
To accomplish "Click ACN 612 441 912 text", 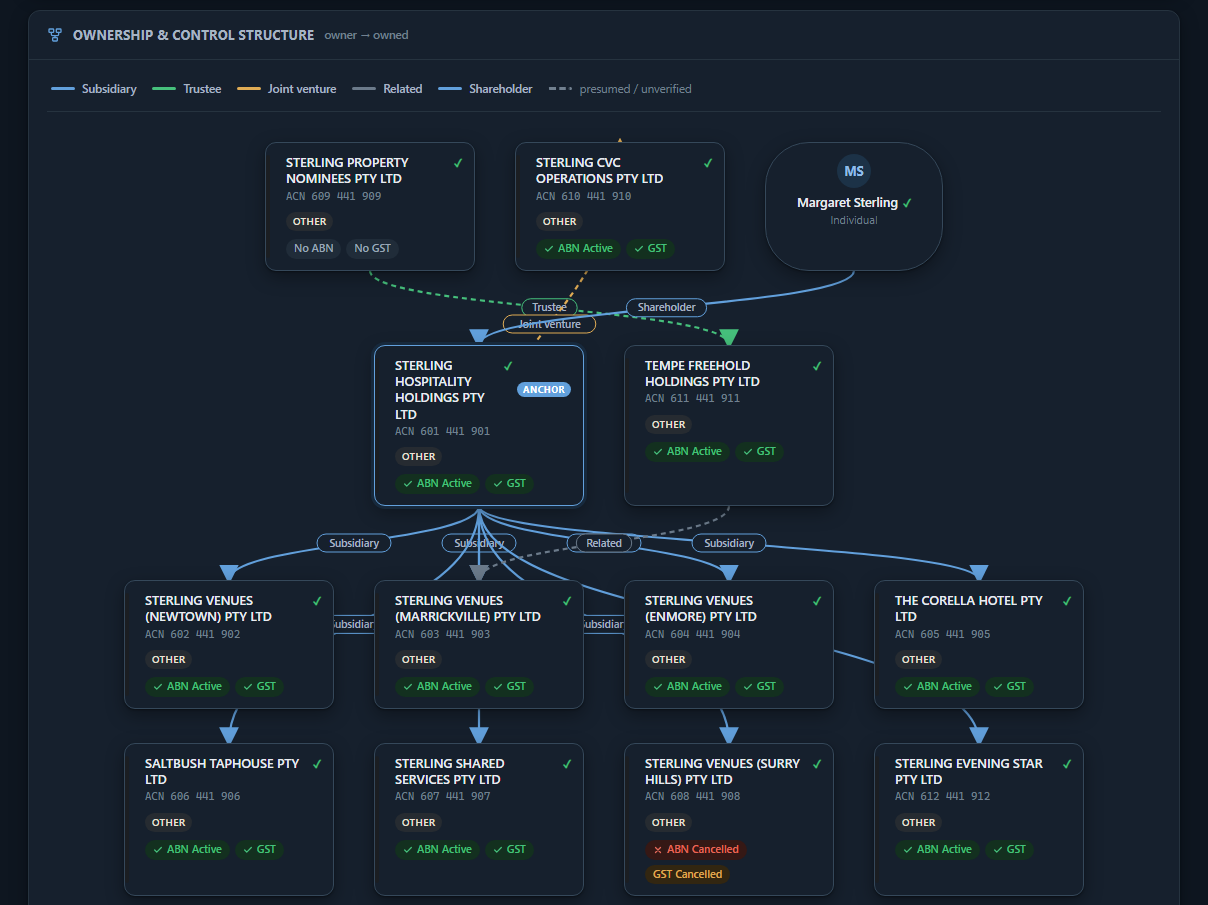I will 943,797.
